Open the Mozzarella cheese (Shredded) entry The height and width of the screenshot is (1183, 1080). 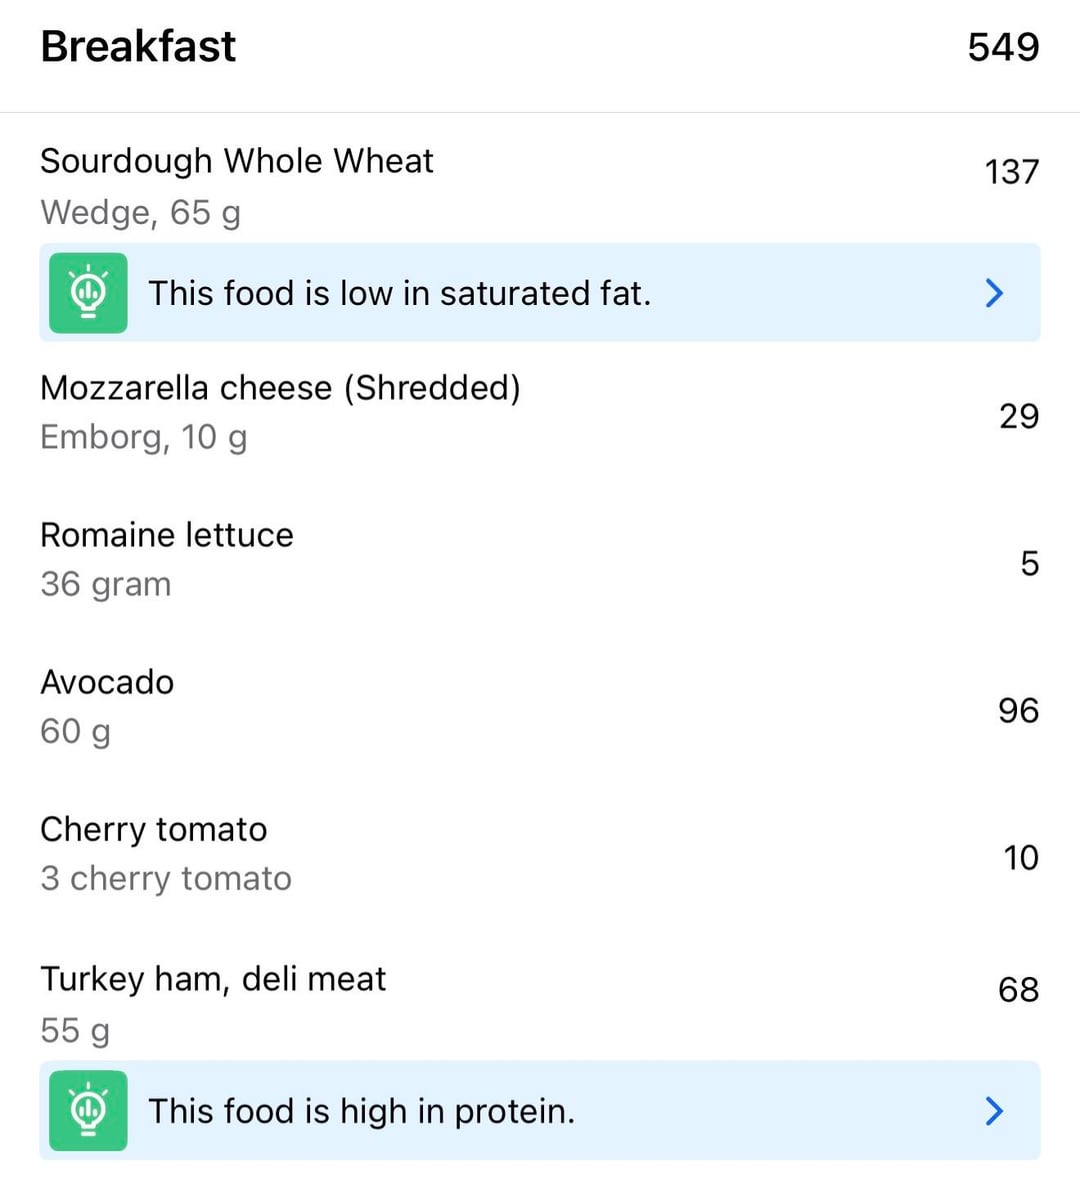(280, 388)
